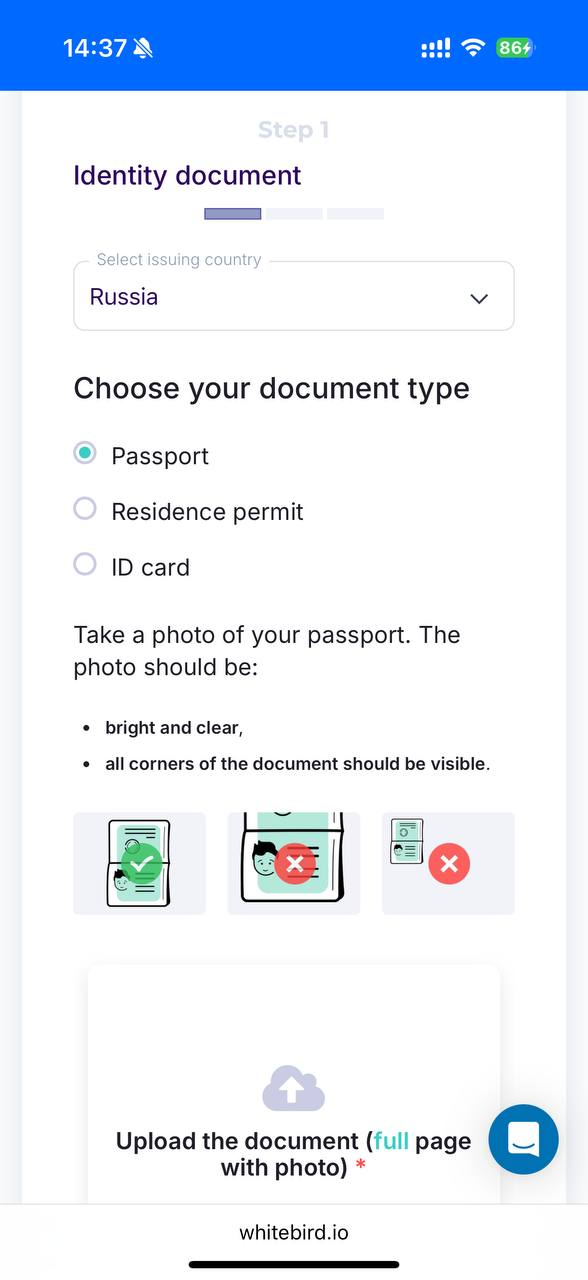Image resolution: width=588 pixels, height=1280 pixels.
Task: Tap the battery indicator showing 86
Action: (515, 48)
